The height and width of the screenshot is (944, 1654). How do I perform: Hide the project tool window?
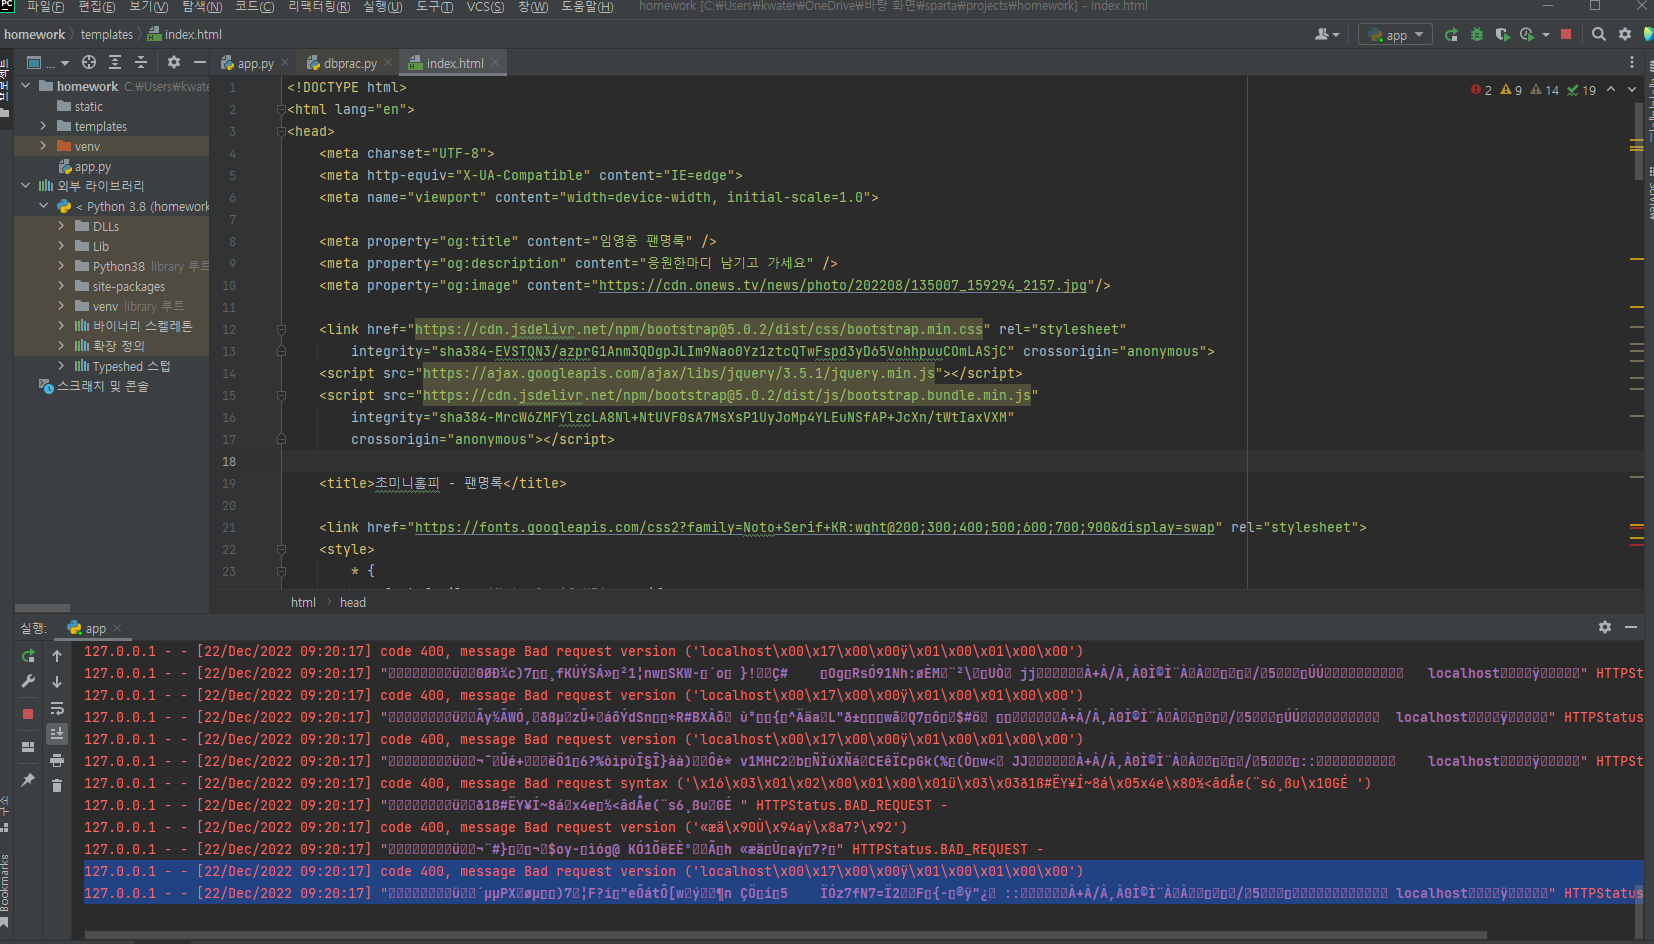pyautogui.click(x=199, y=62)
